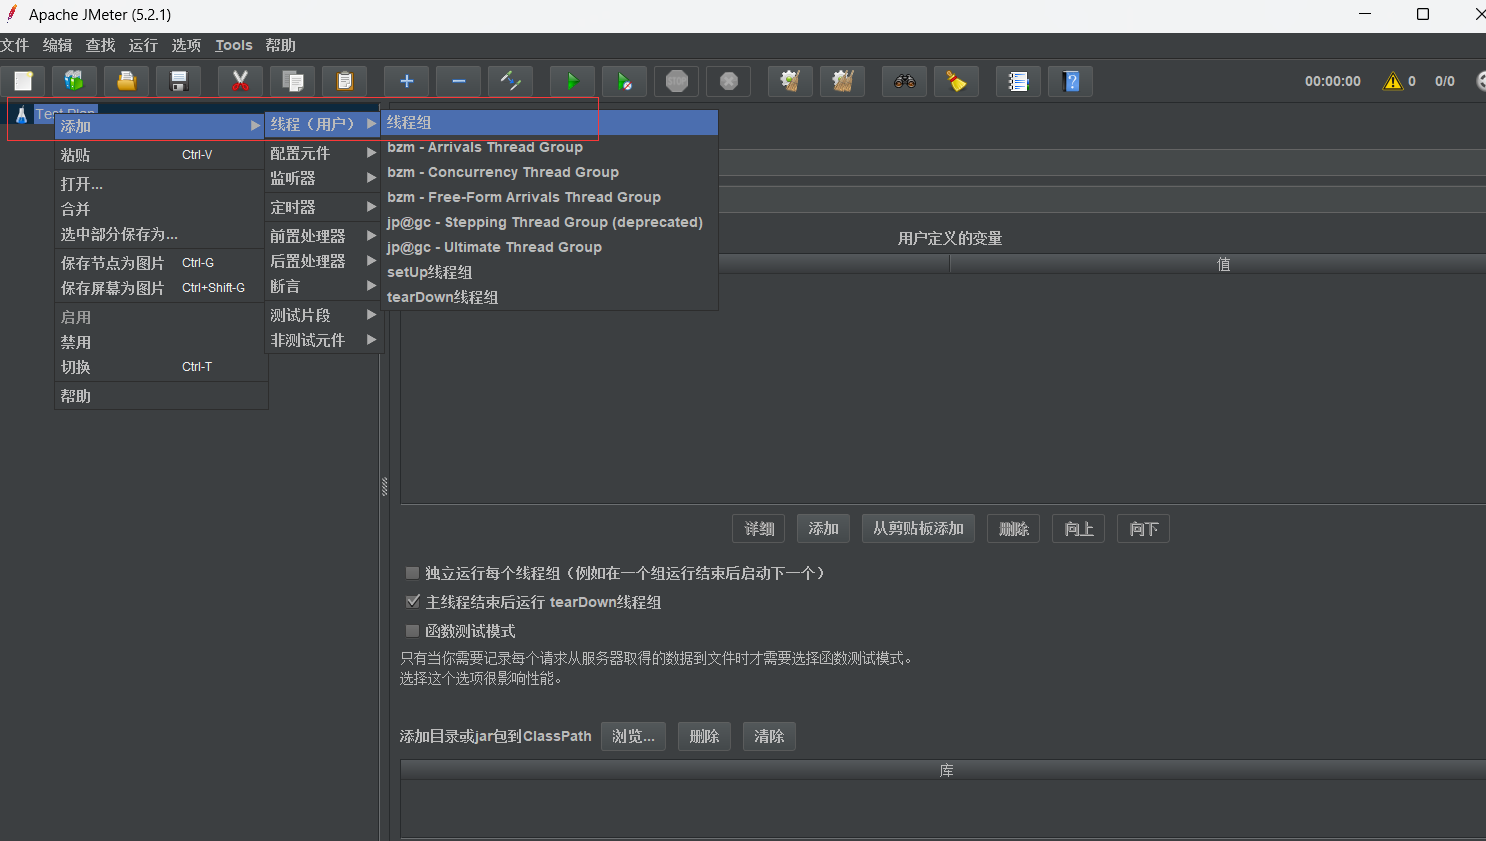Screen dimensions: 1486x841
Task: Expand the 测试片段 submenu
Action: [323, 315]
